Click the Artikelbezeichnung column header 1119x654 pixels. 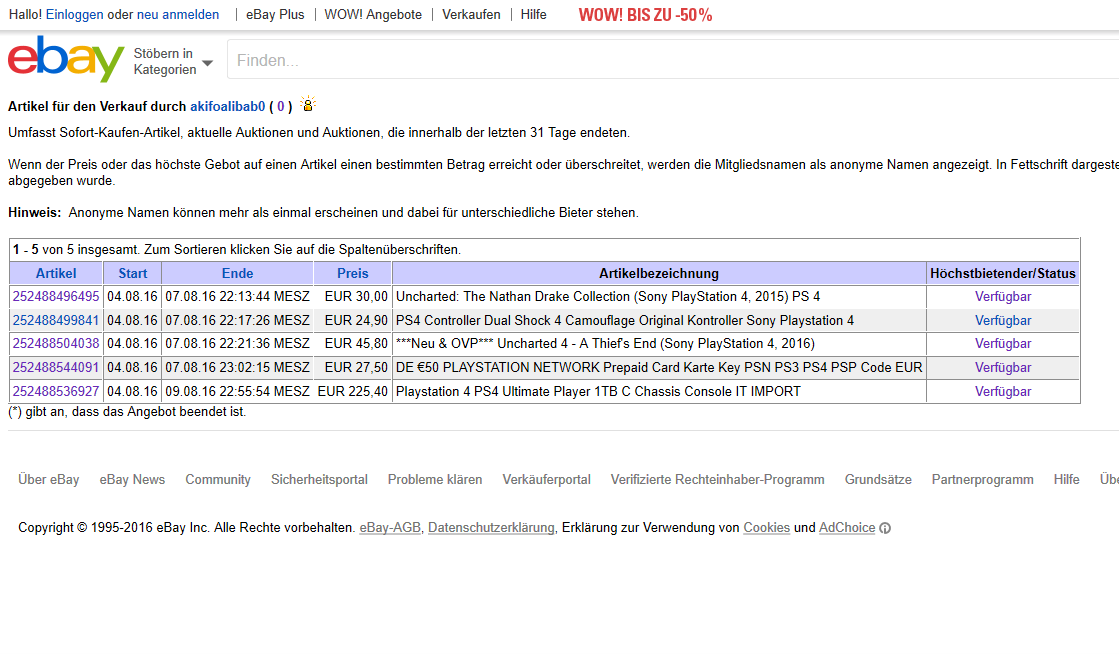(659, 273)
